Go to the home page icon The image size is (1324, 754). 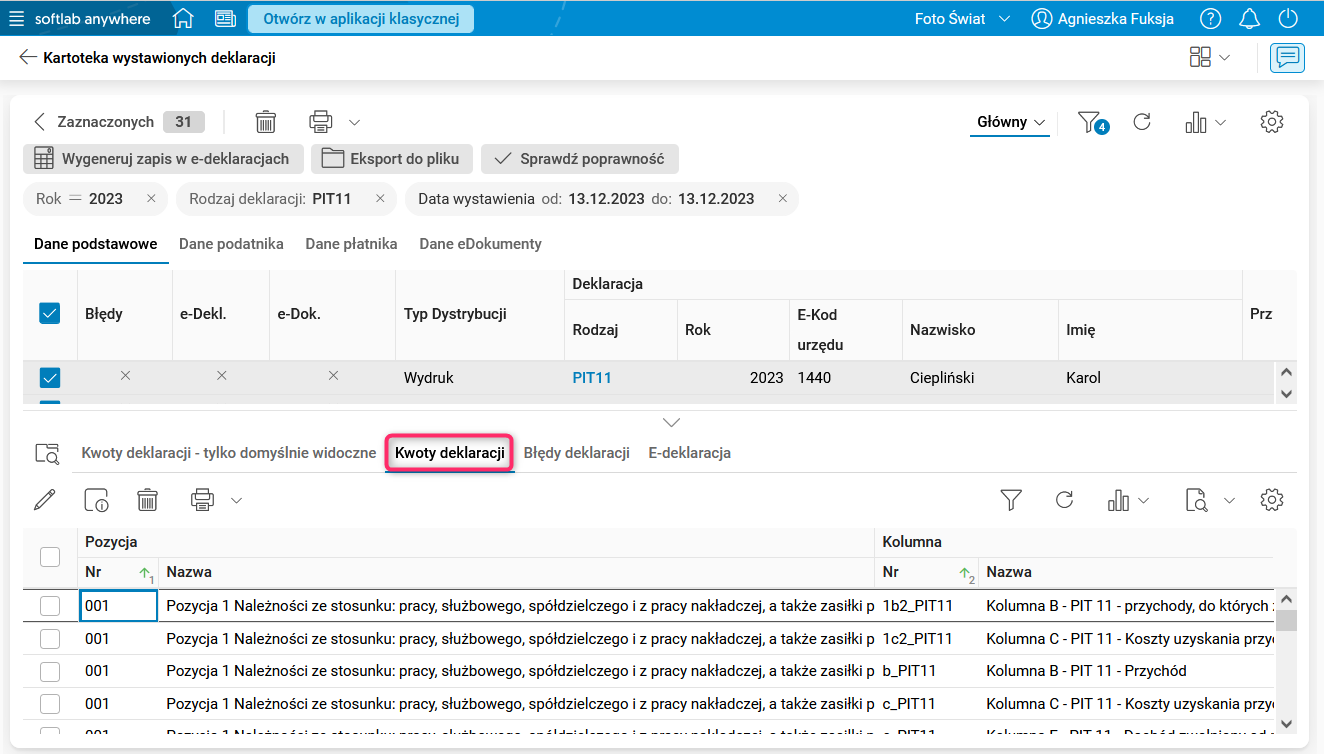[x=183, y=19]
